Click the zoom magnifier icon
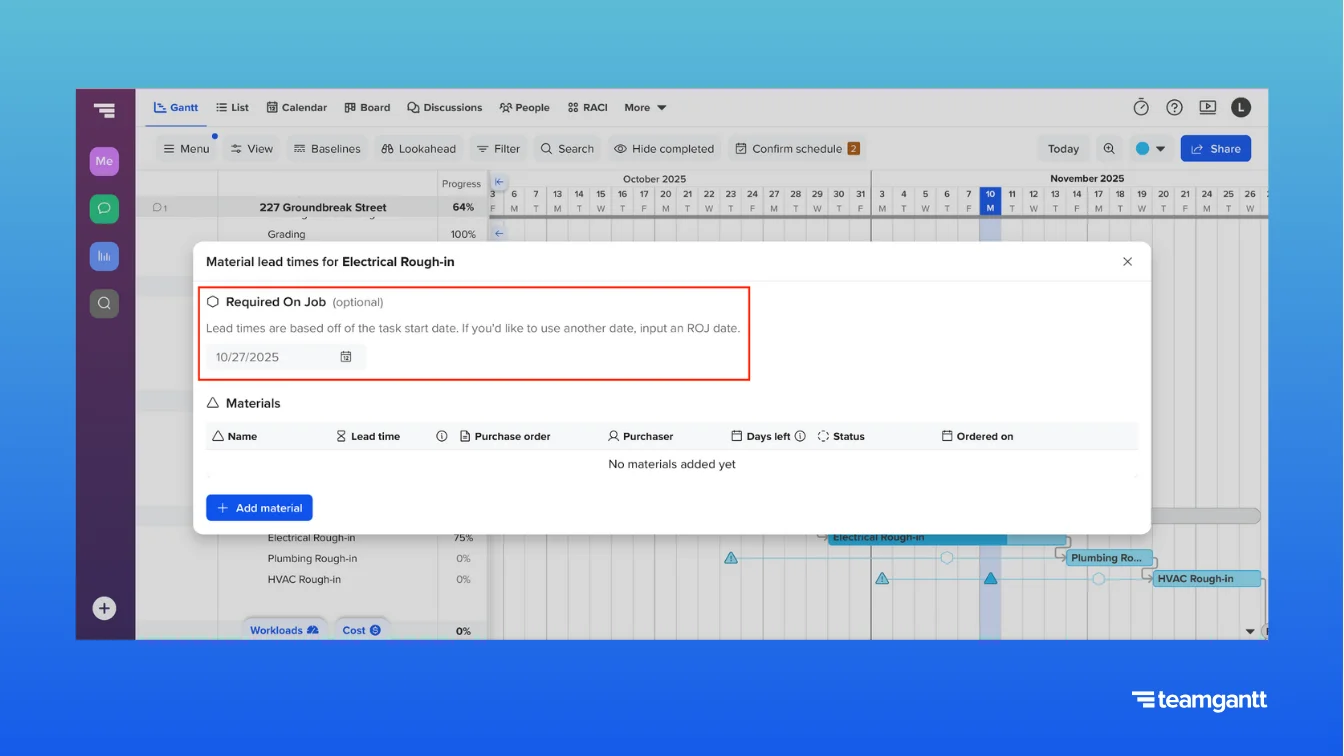This screenshot has width=1344, height=756. coord(1109,149)
